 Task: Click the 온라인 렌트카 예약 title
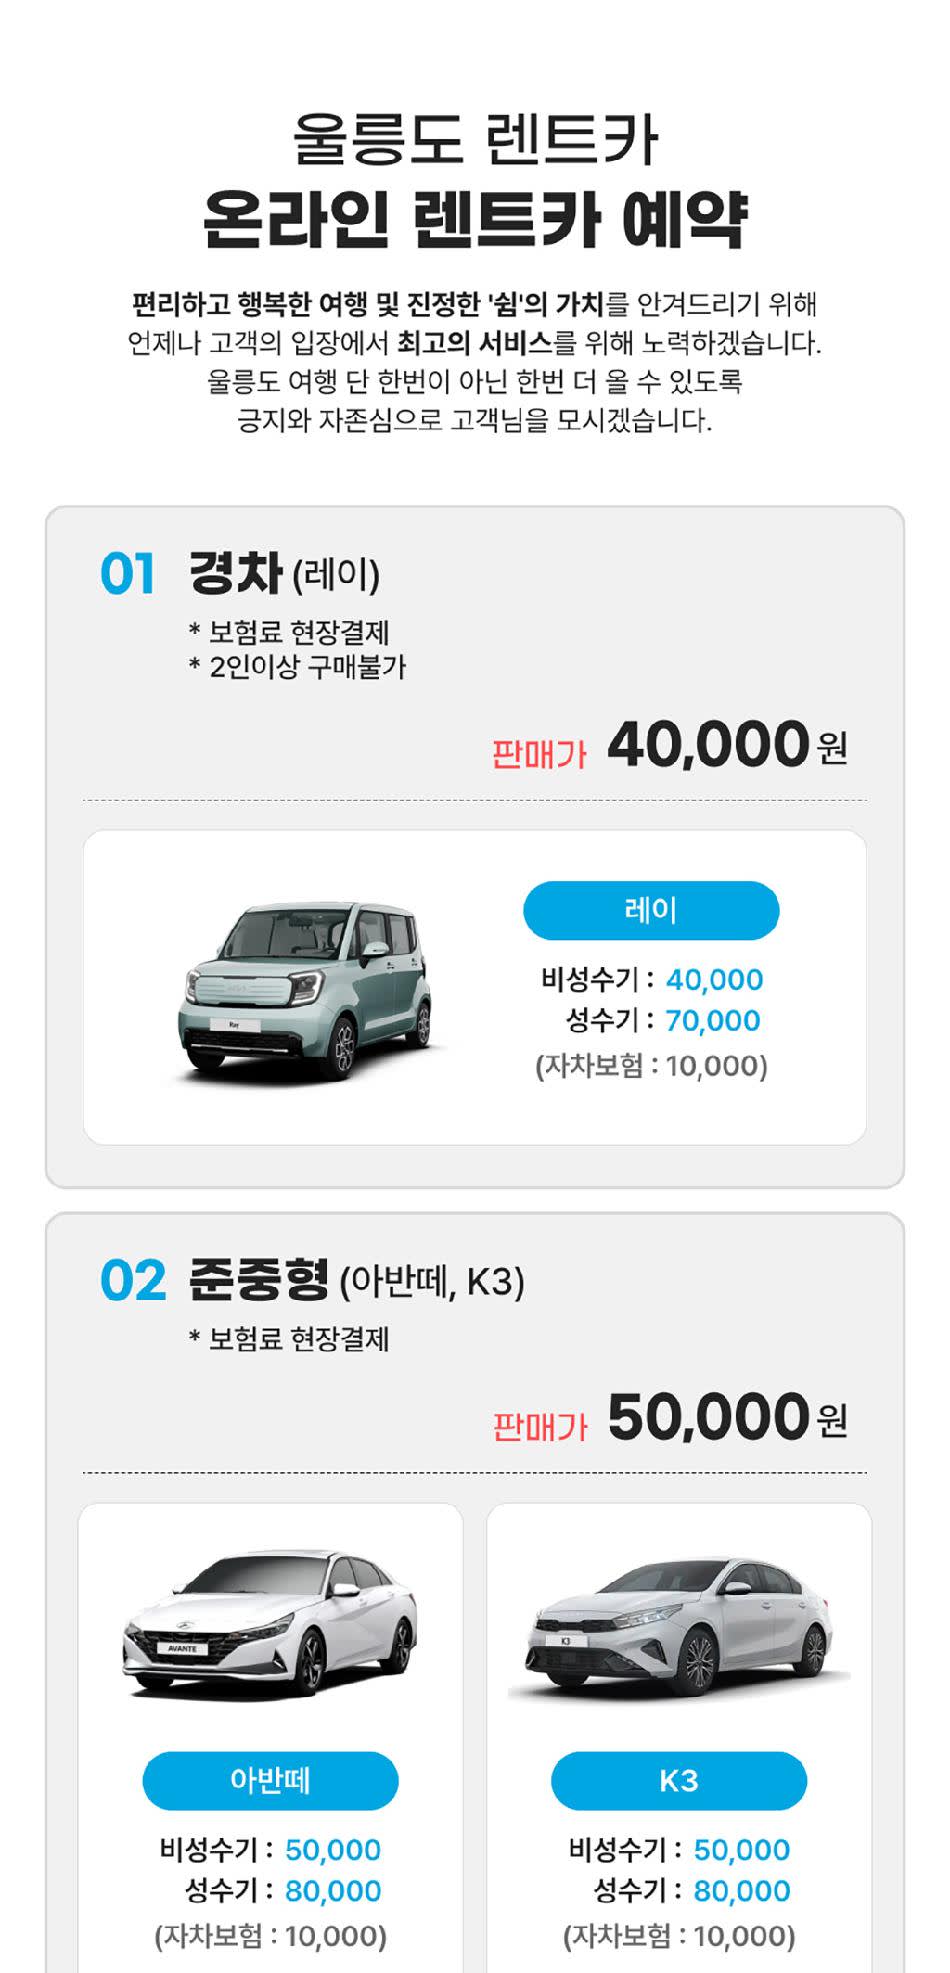(475, 219)
